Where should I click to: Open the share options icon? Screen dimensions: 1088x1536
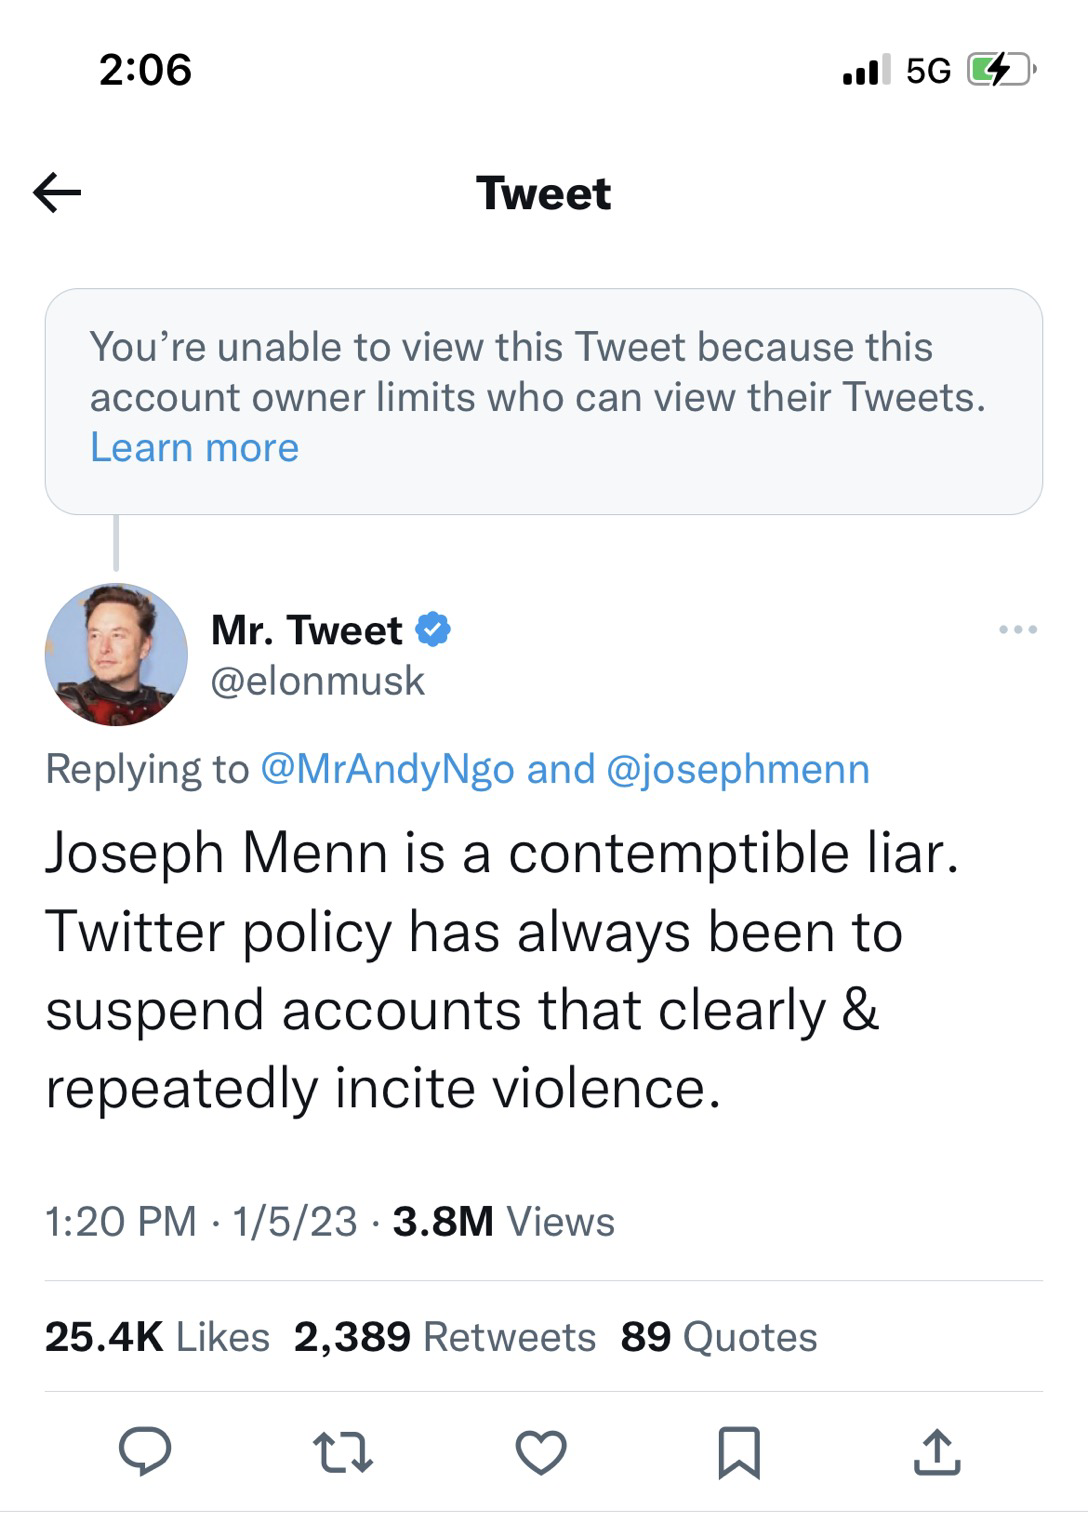[937, 1452]
